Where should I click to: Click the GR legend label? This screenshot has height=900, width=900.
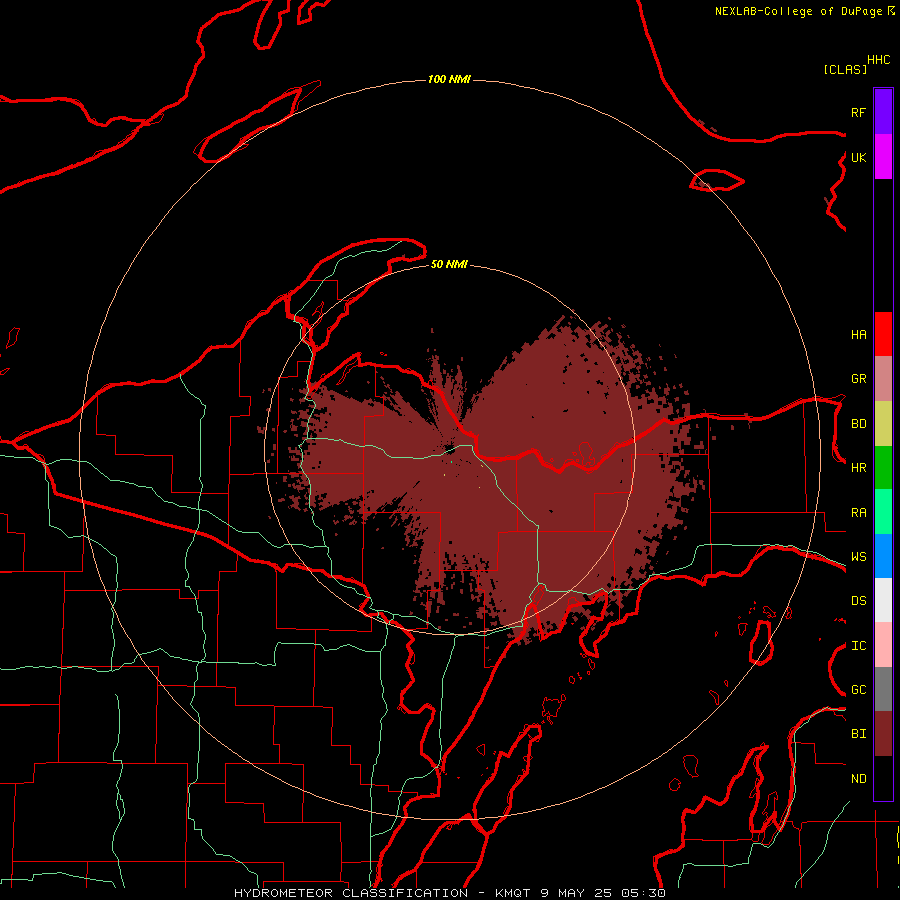(858, 379)
